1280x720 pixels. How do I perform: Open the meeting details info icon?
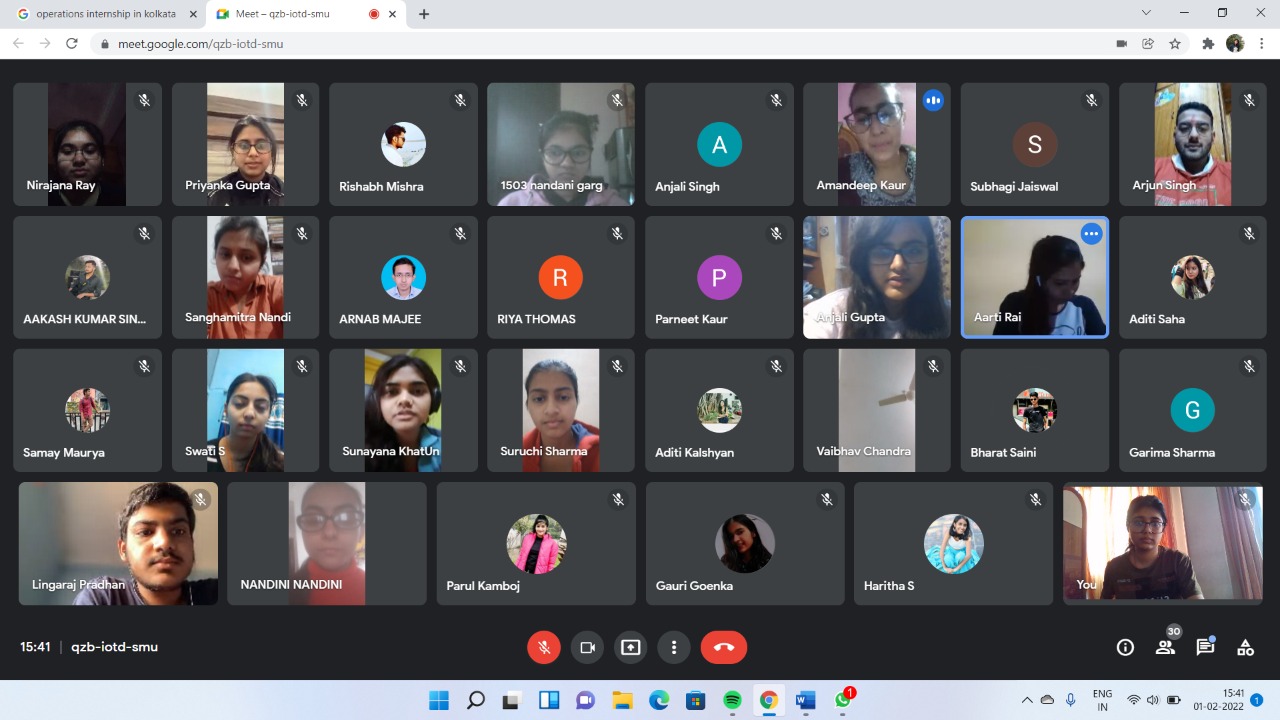coord(1125,647)
